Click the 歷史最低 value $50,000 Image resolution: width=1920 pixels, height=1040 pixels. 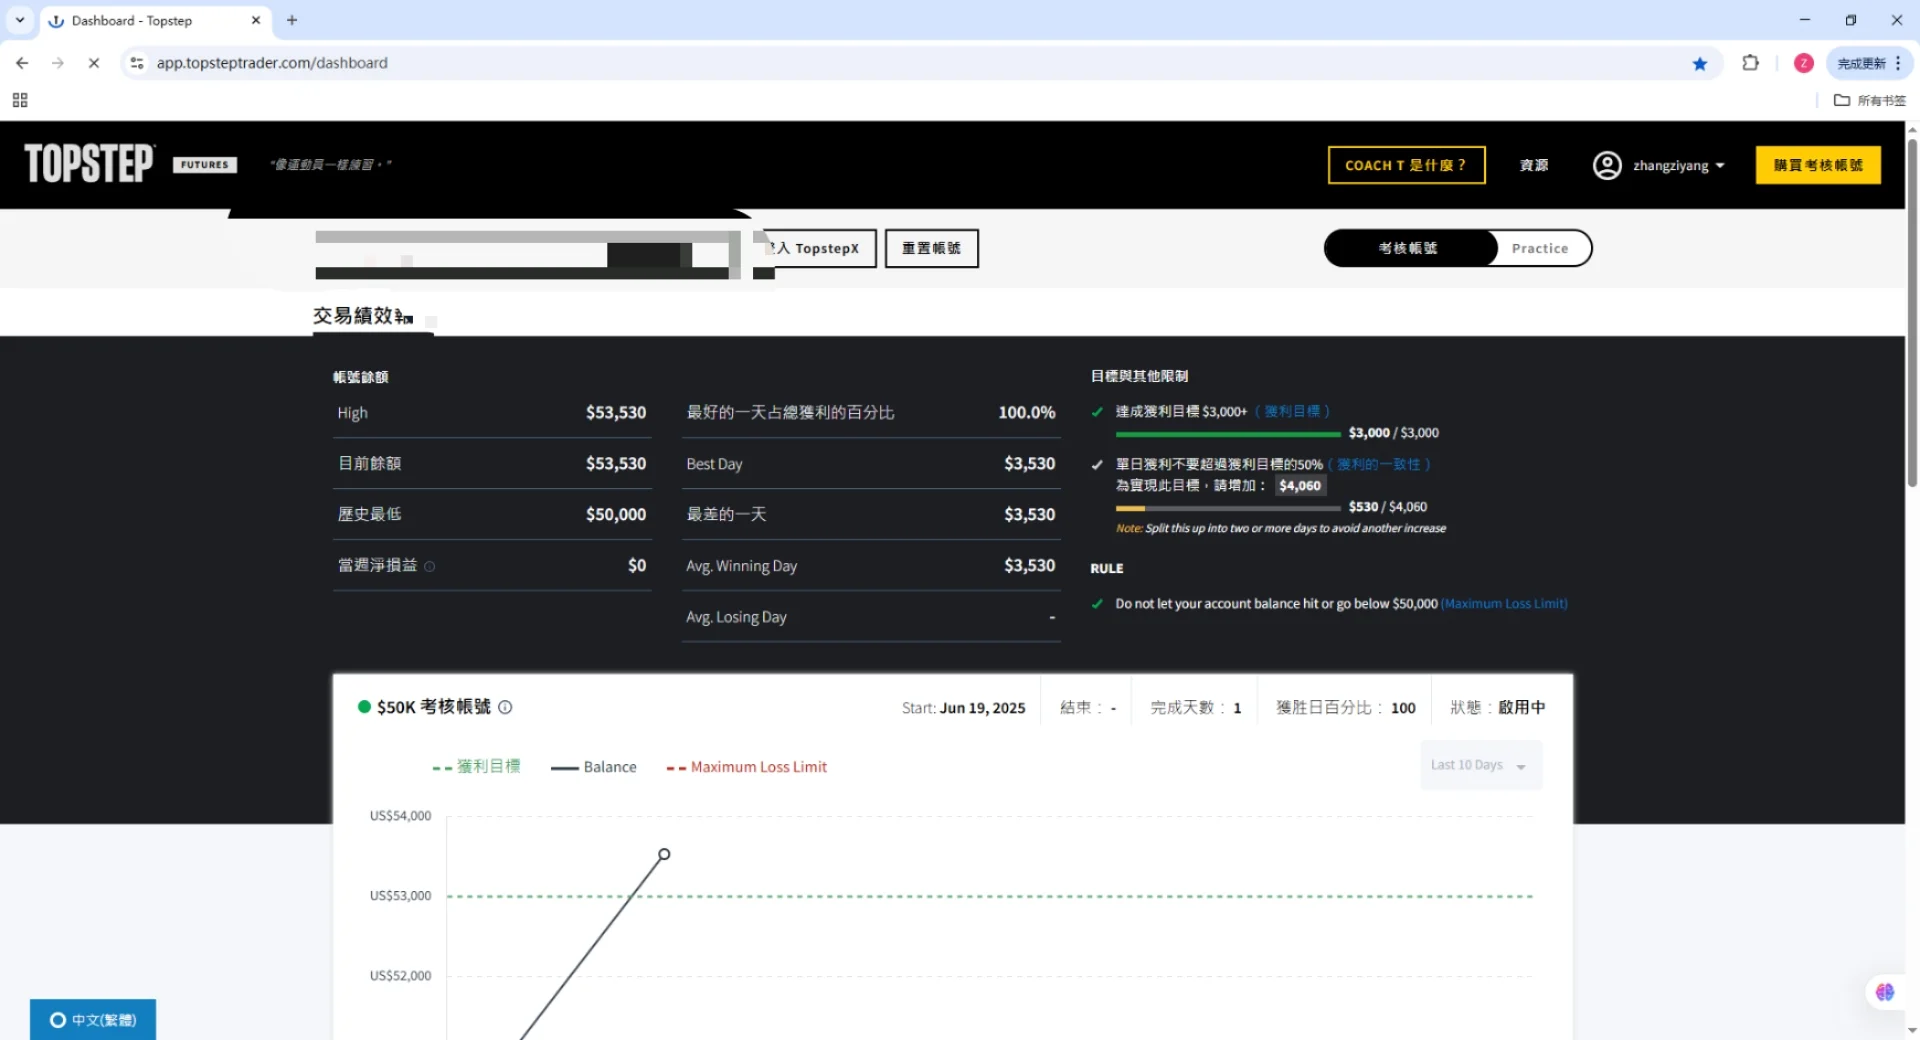616,514
